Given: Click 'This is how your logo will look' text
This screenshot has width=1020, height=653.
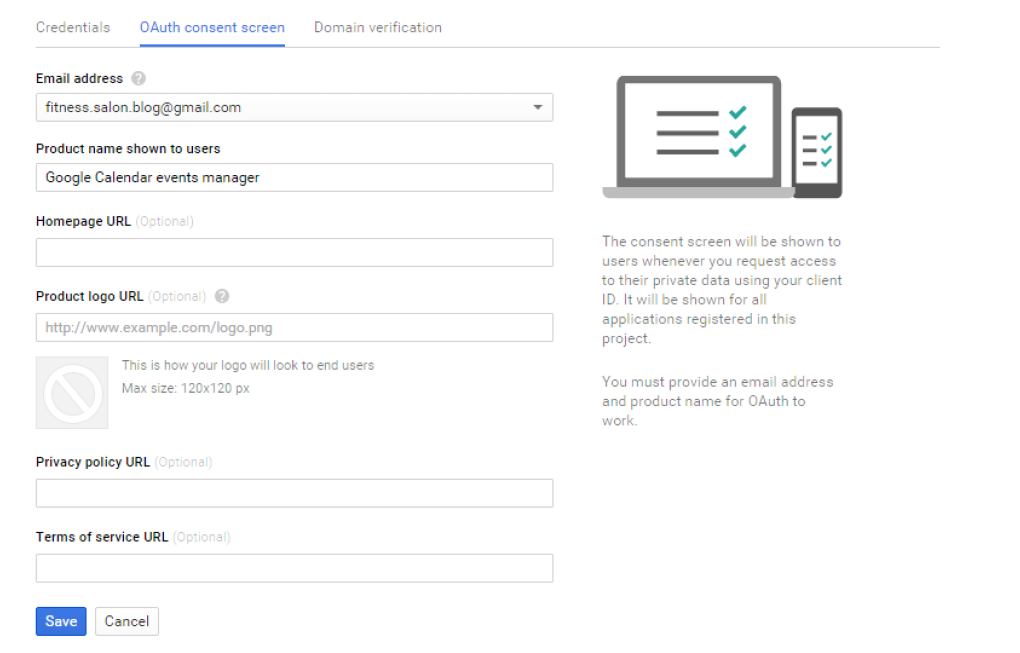Looking at the screenshot, I should 248,366.
